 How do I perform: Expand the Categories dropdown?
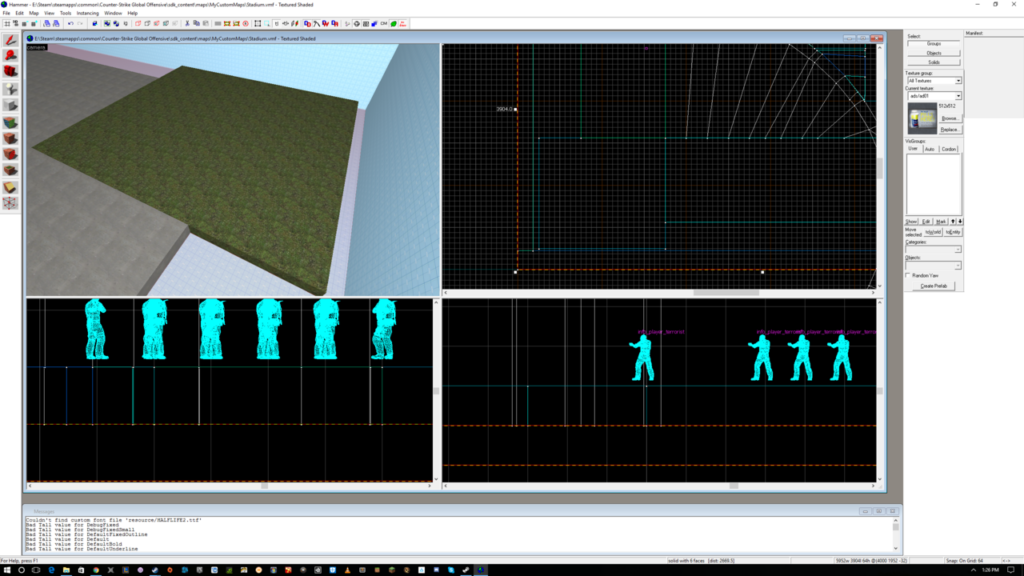click(958, 249)
